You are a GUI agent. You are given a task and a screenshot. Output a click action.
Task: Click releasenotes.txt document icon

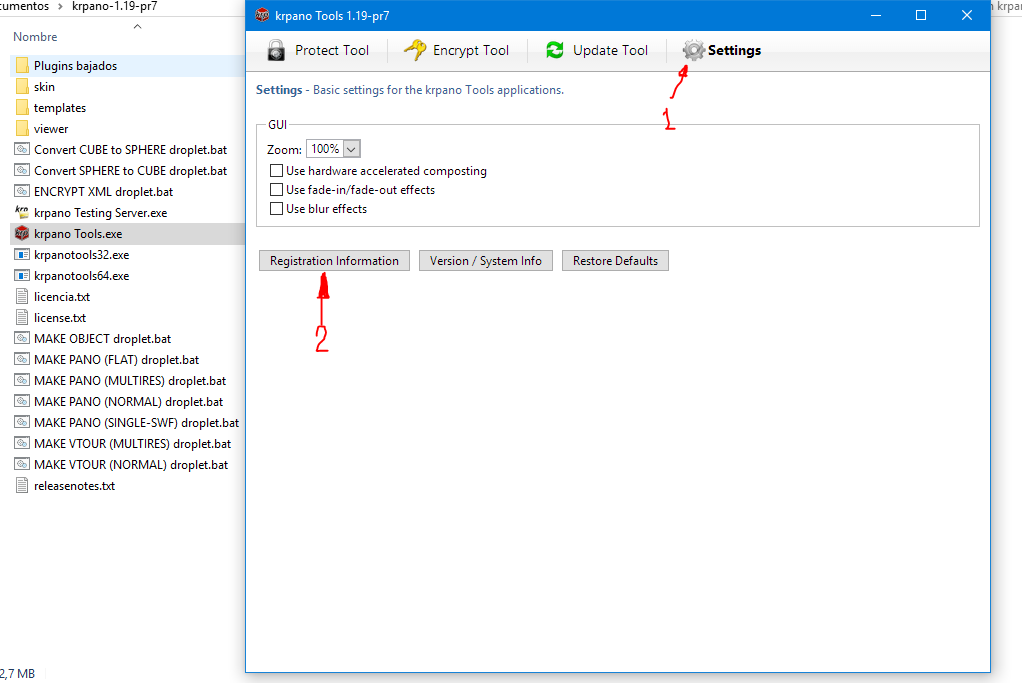(22, 486)
